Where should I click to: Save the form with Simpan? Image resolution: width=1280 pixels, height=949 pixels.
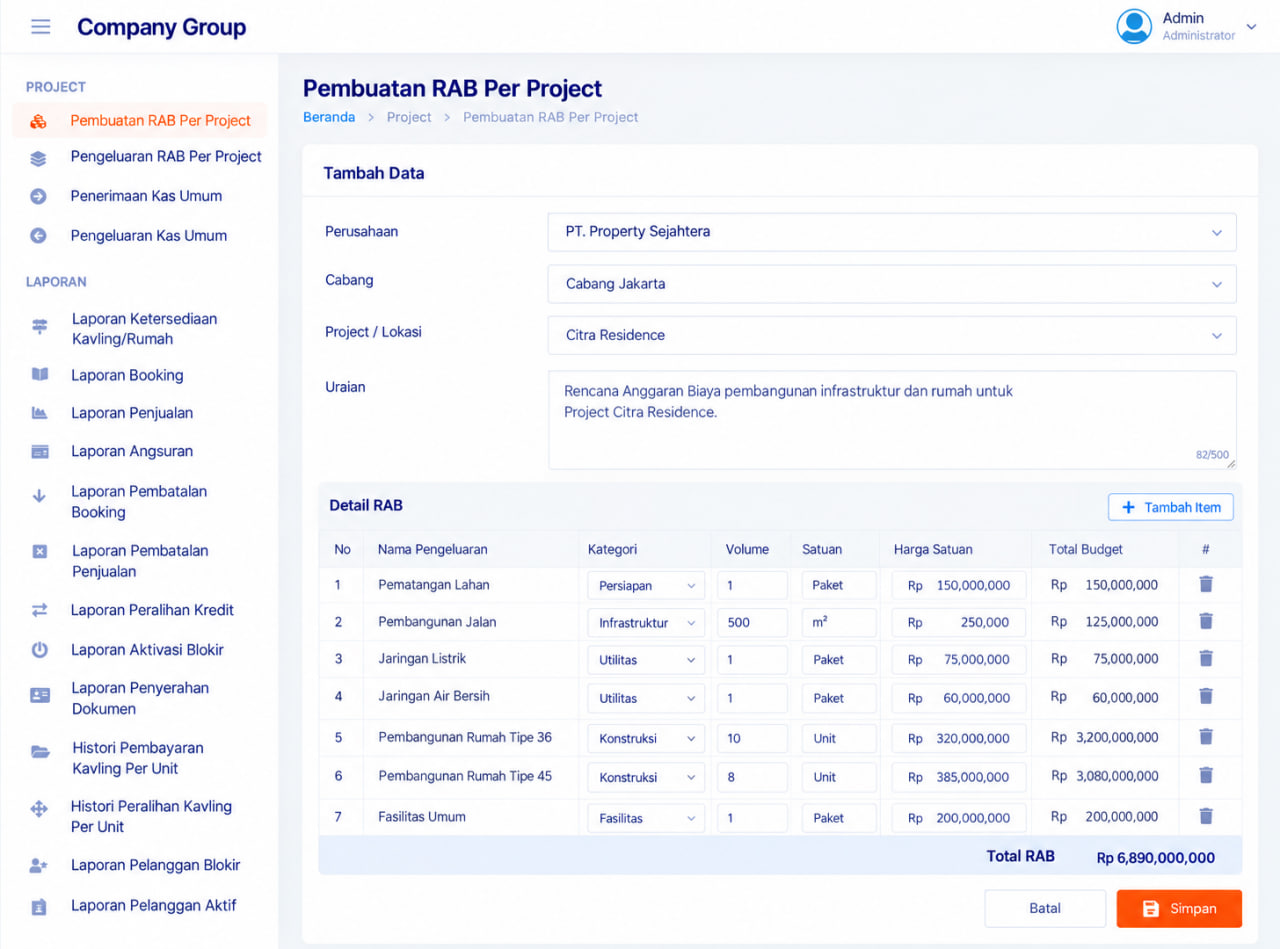point(1180,909)
